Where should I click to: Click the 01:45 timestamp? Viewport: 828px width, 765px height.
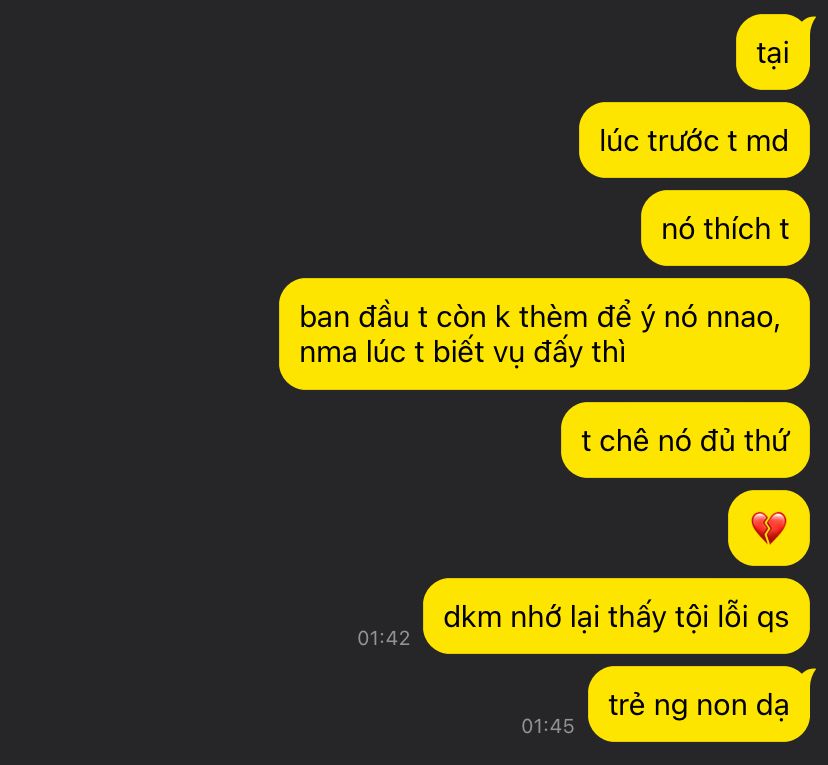coord(548,726)
